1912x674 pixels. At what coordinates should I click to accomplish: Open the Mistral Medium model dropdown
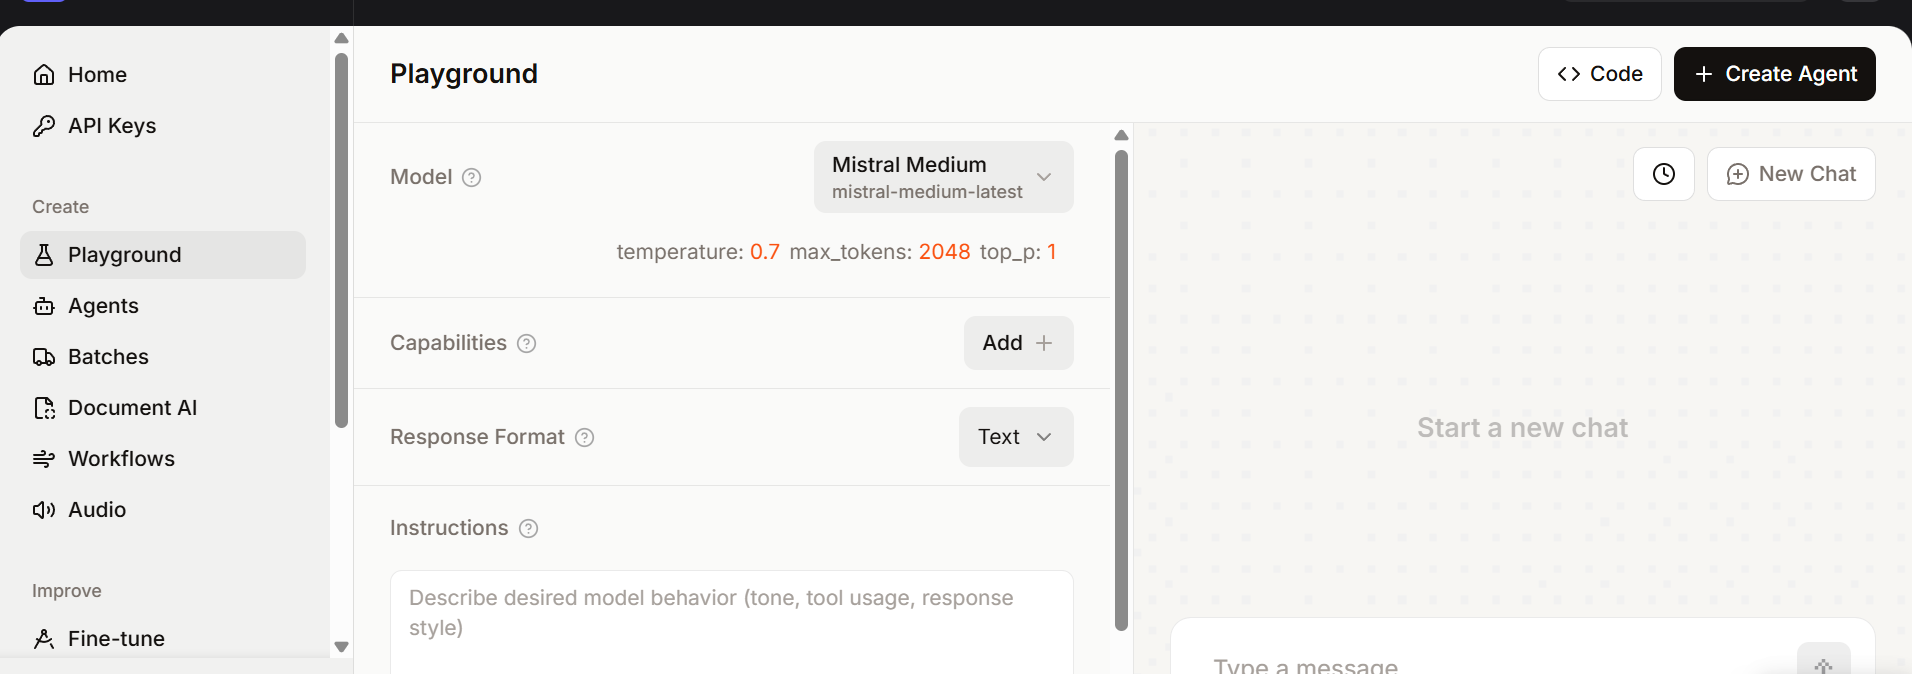pyautogui.click(x=943, y=177)
